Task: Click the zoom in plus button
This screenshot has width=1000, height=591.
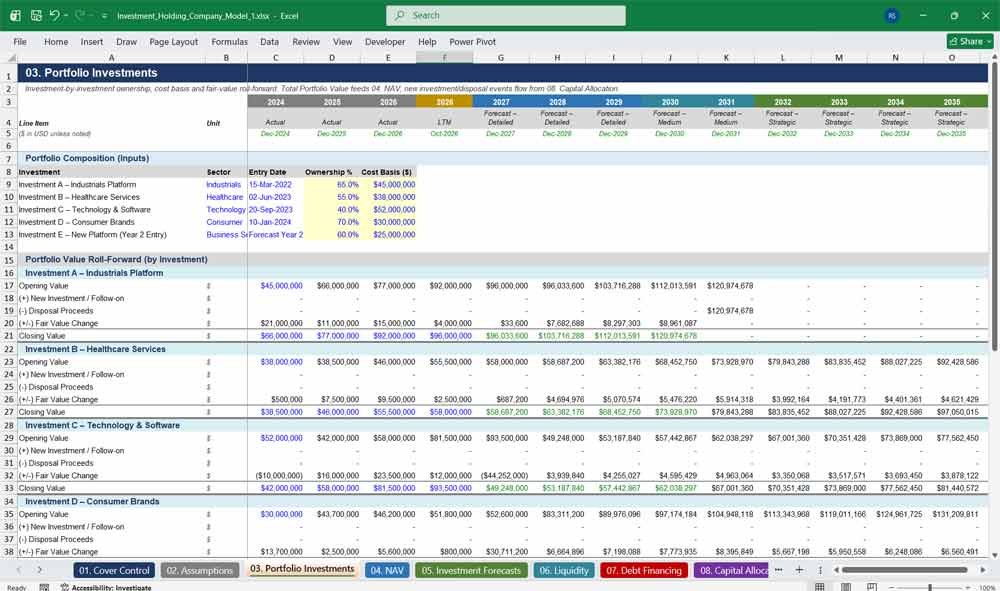Action: point(969,587)
